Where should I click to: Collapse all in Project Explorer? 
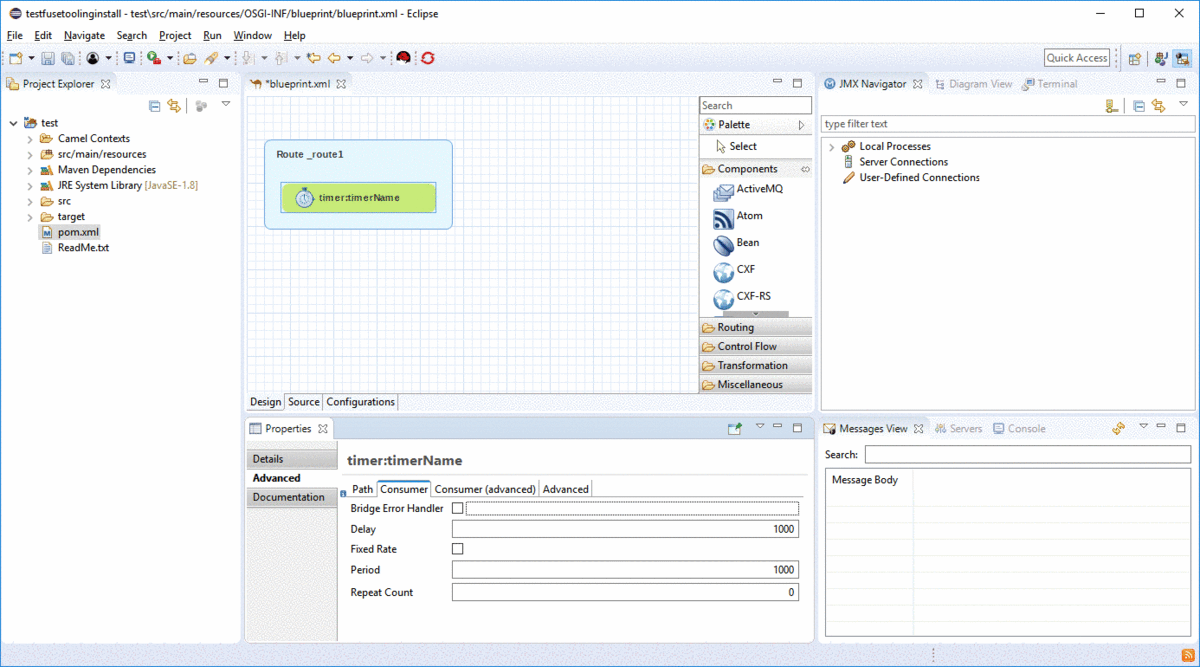tap(154, 105)
